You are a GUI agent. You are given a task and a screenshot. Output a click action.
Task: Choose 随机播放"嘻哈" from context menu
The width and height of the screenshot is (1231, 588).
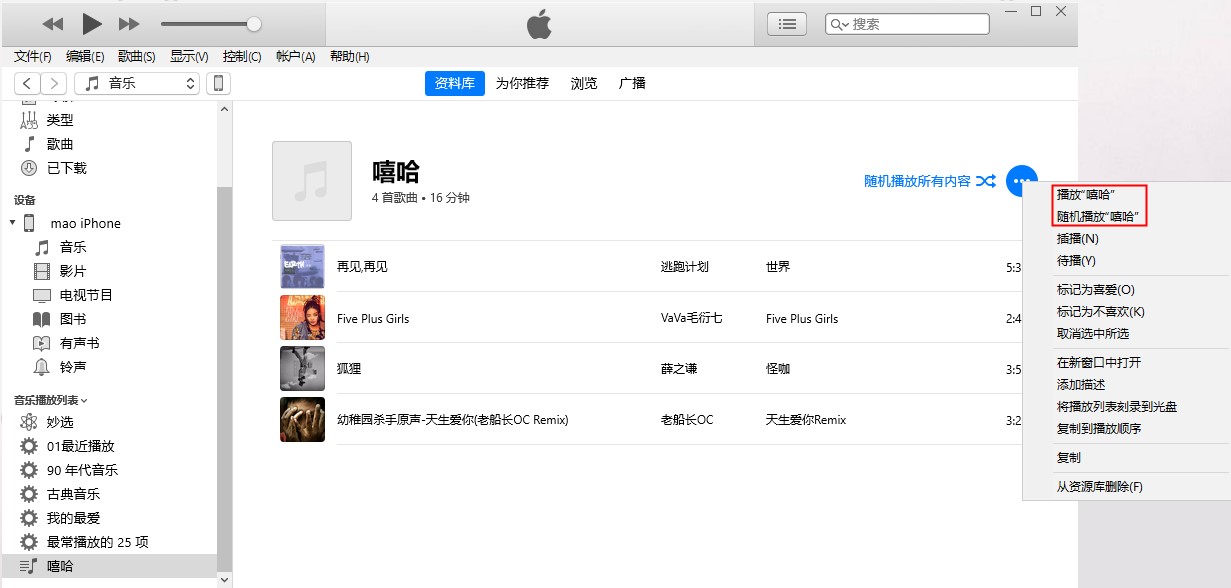[1098, 216]
